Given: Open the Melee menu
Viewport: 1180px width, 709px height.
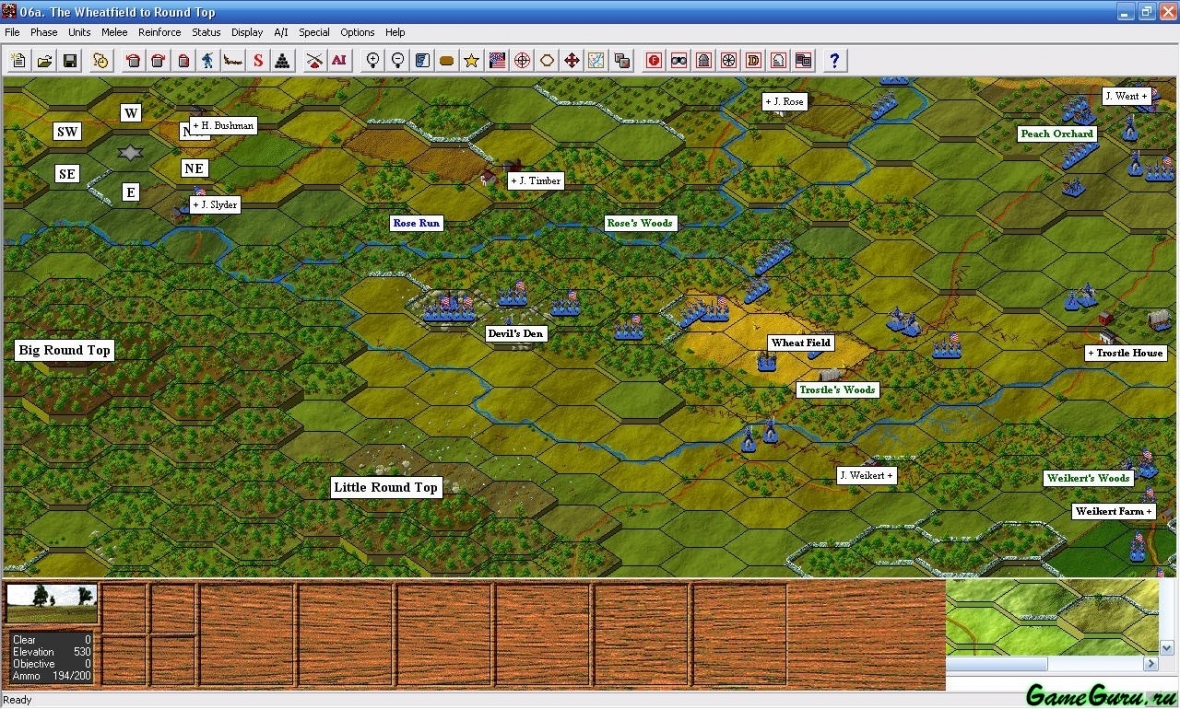Looking at the screenshot, I should tap(114, 32).
